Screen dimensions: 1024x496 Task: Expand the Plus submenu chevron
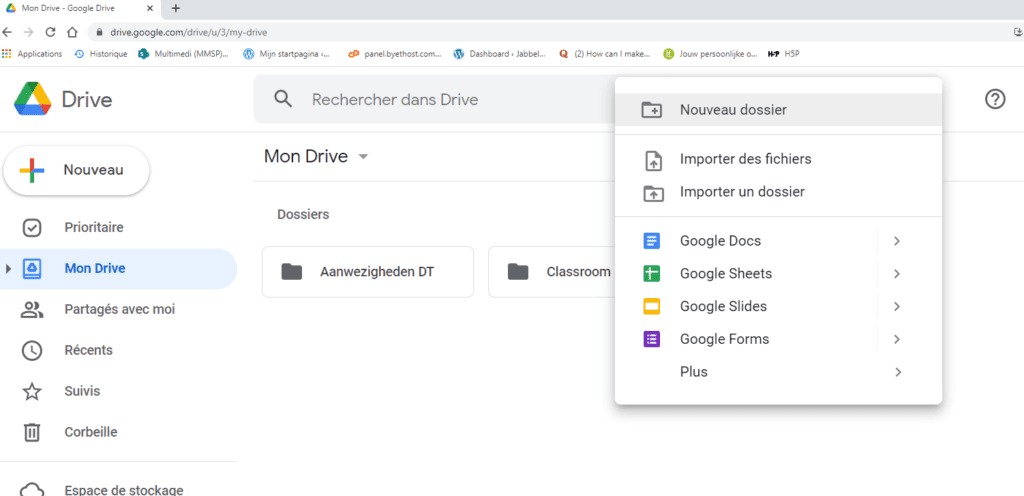click(x=898, y=372)
